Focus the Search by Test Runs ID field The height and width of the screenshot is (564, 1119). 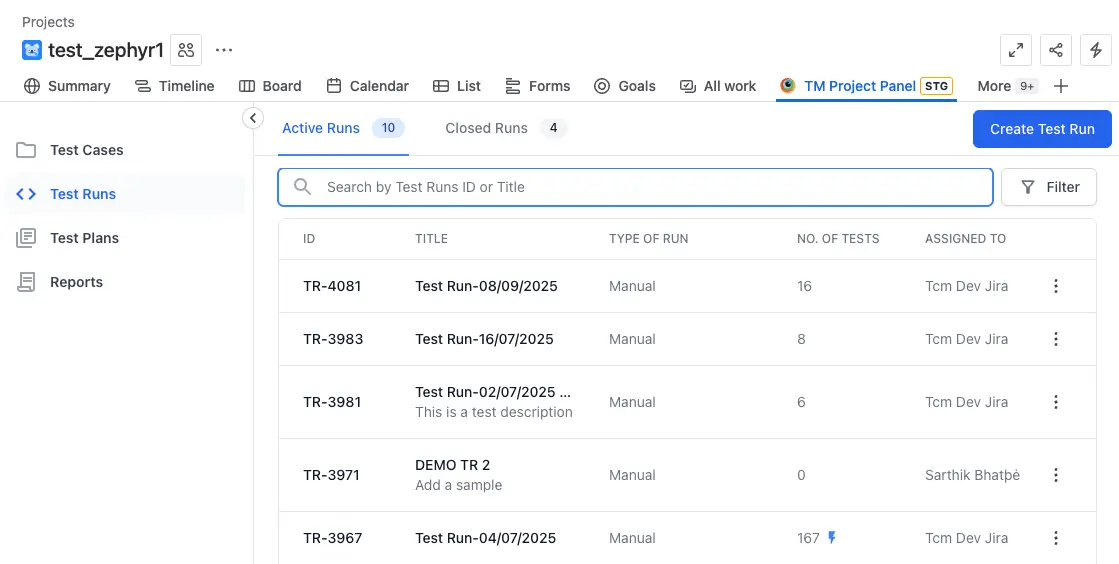point(635,187)
